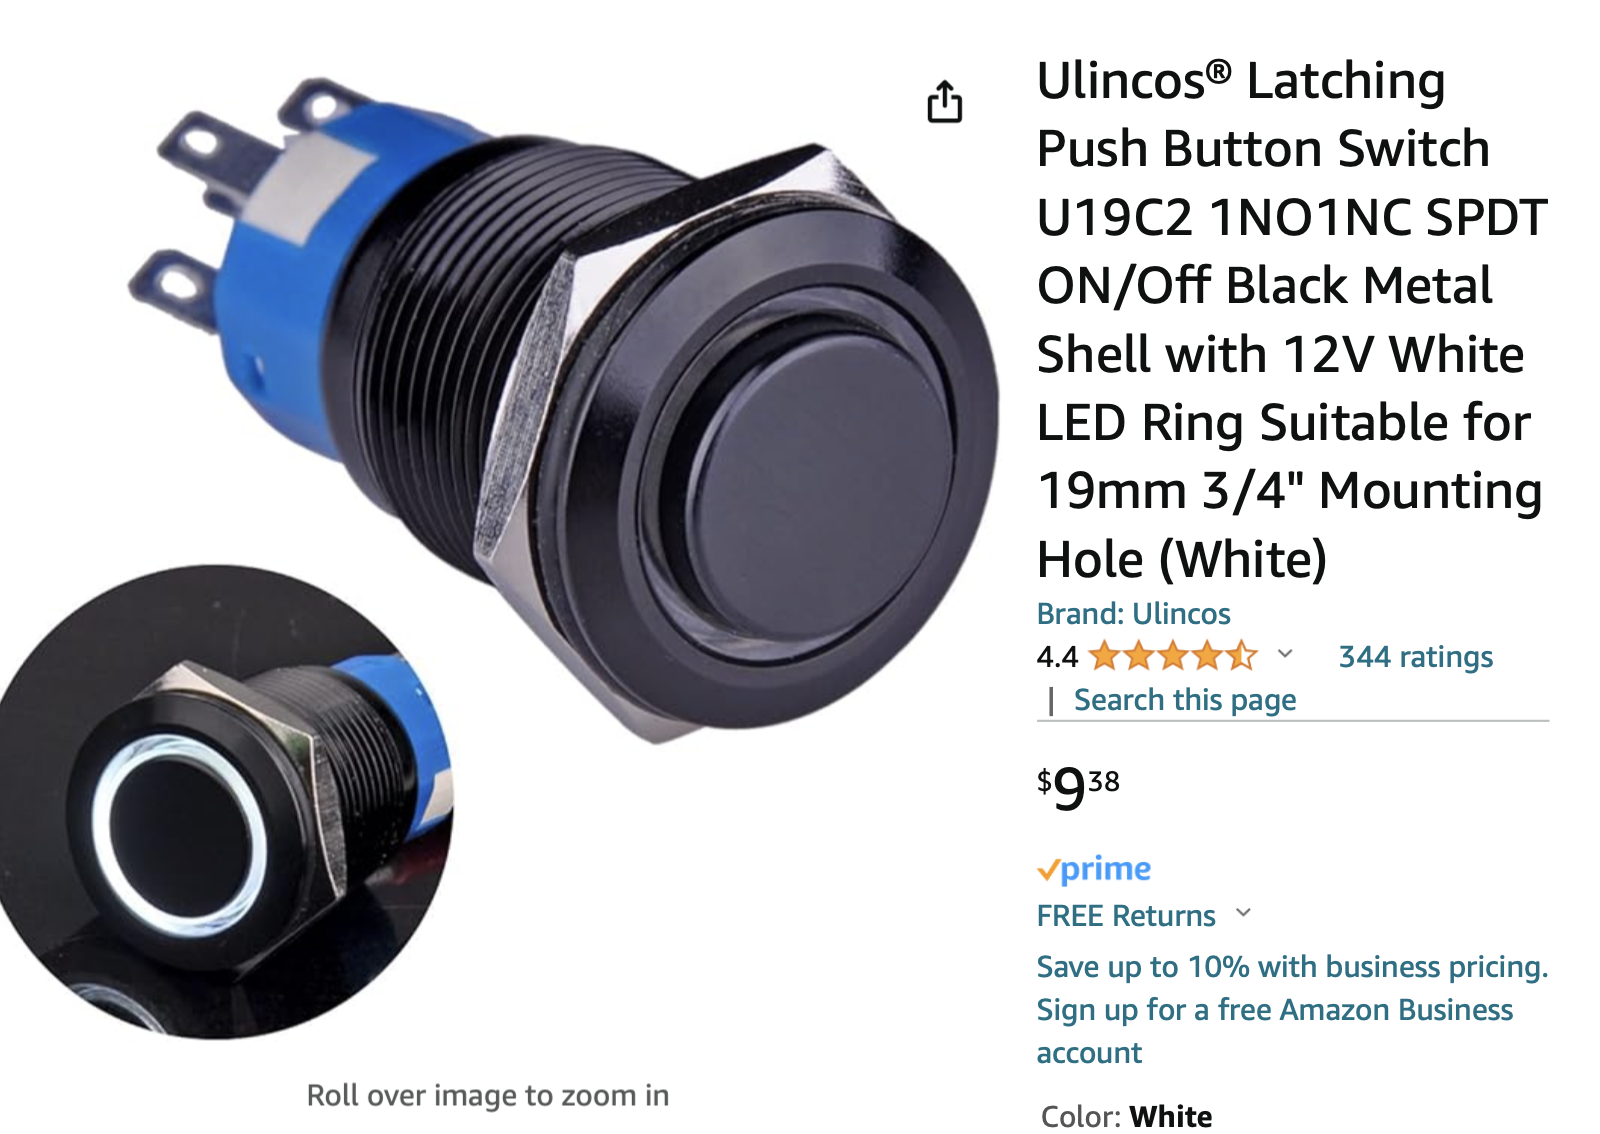
Task: Click the orange star rating icons
Action: 1173,656
